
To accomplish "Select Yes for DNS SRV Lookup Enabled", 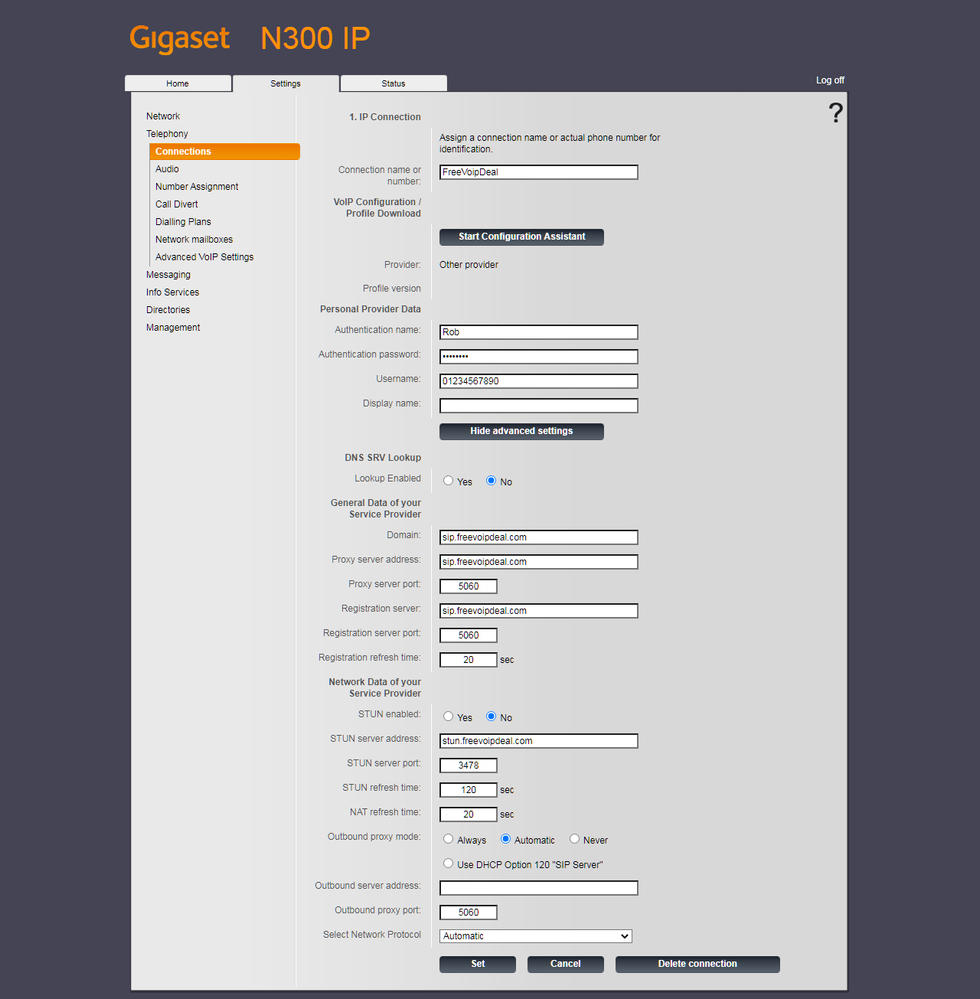I will (x=448, y=481).
